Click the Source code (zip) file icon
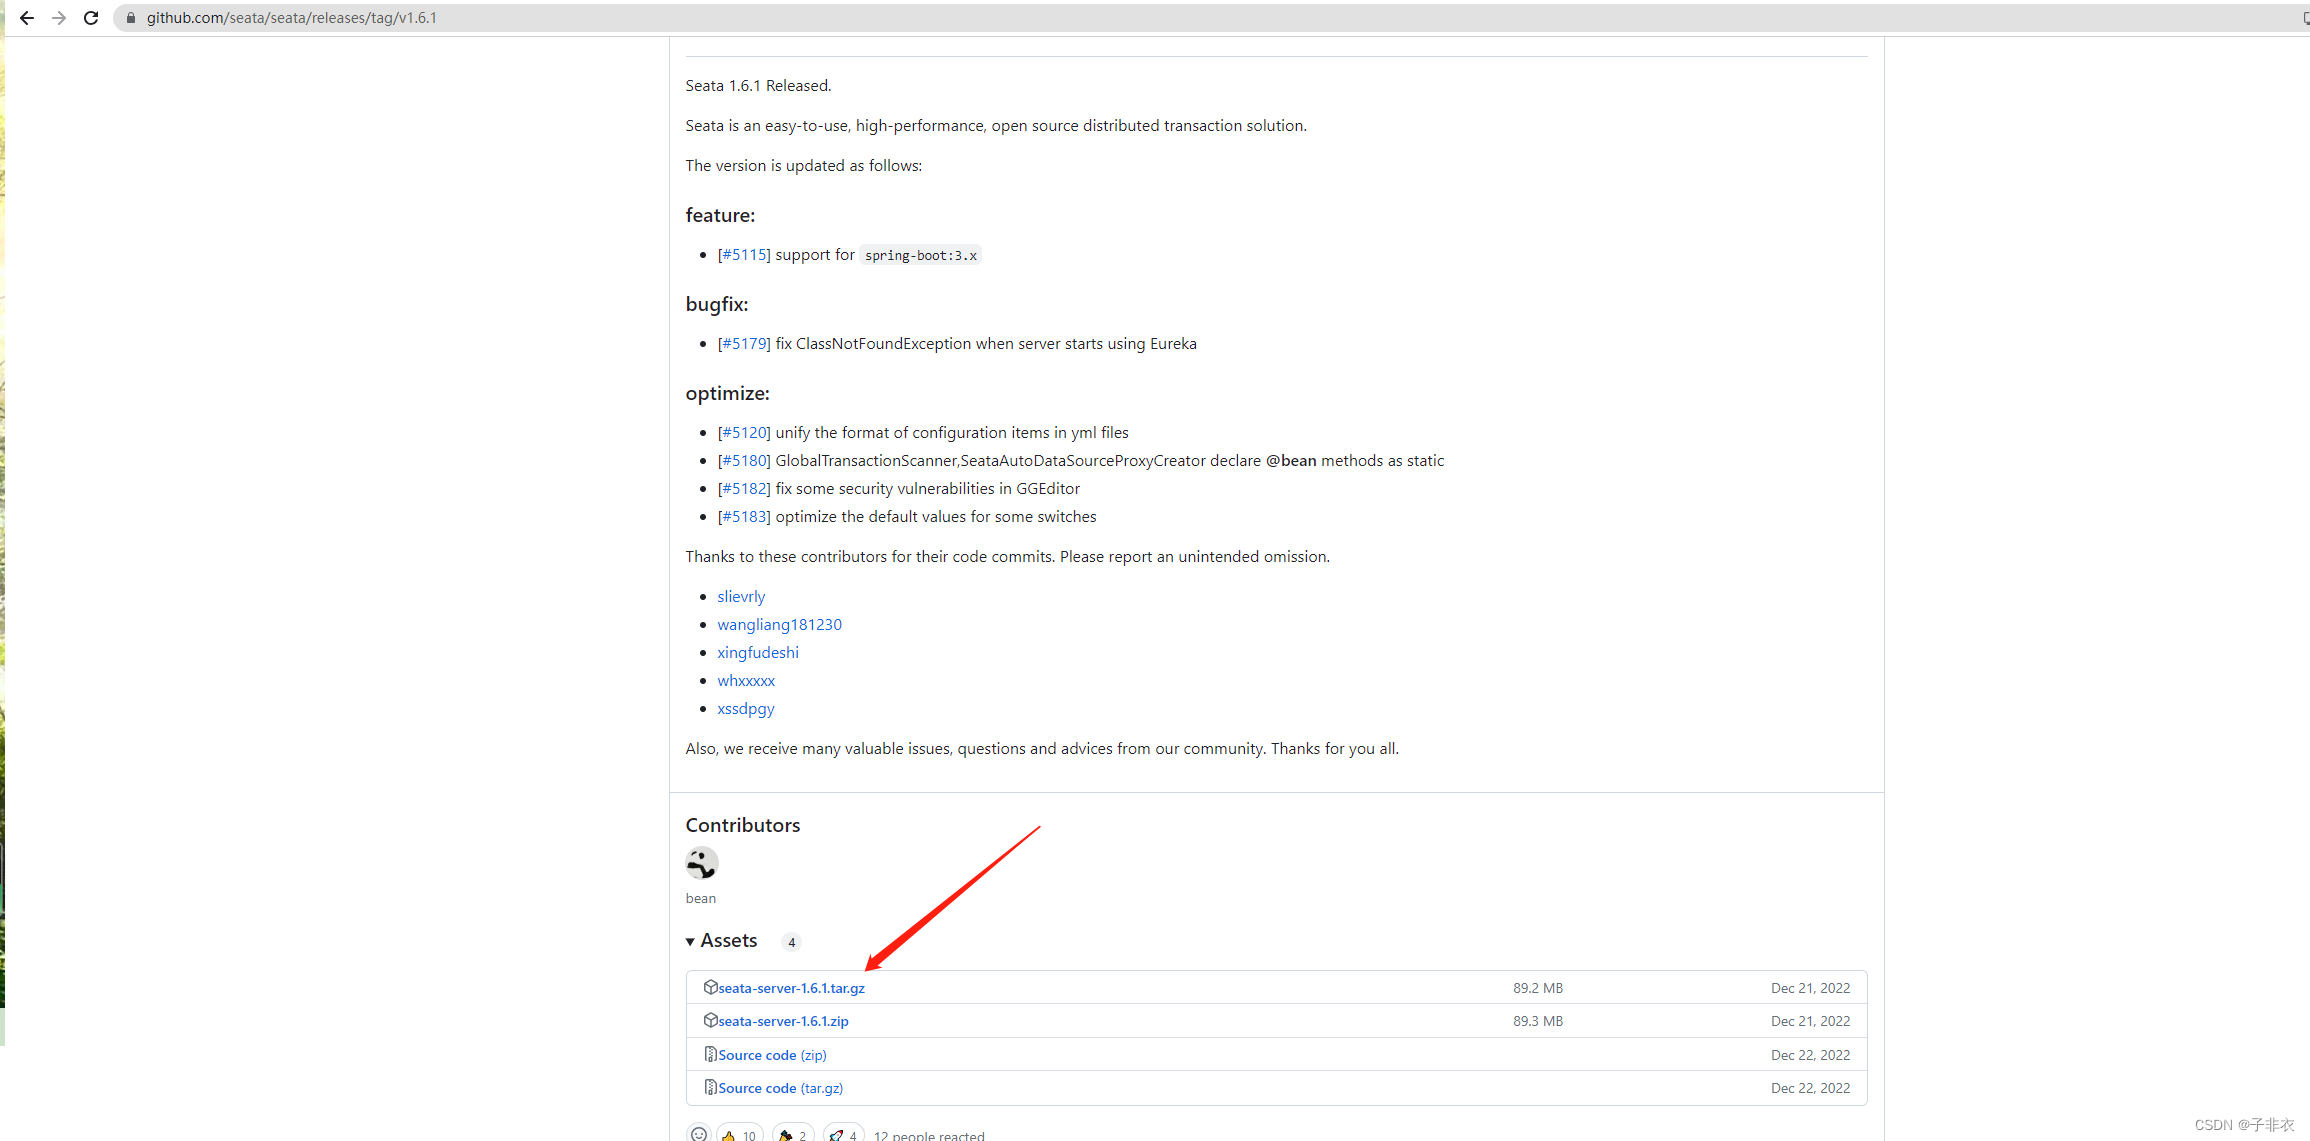The image size is (2310, 1141). [710, 1054]
